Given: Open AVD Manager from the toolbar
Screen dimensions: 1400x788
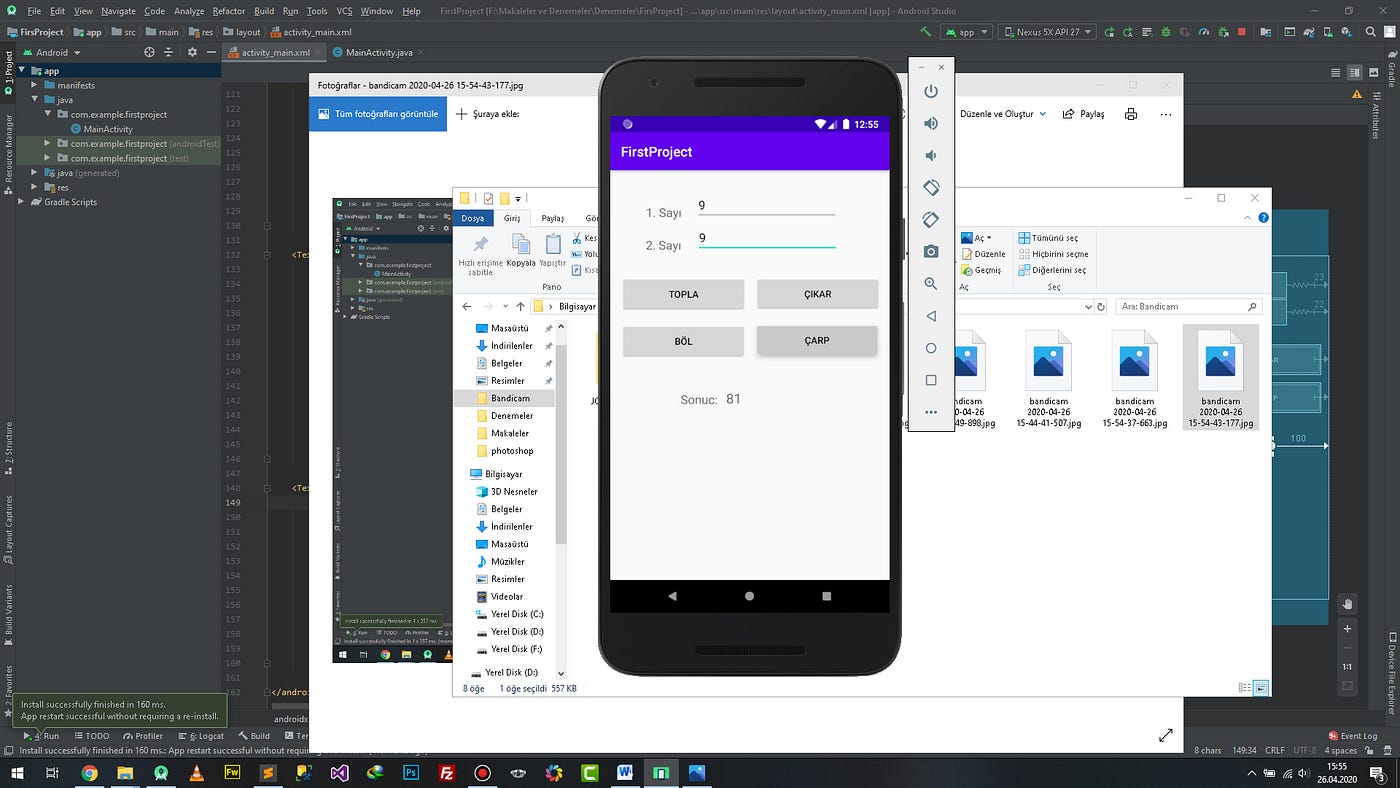Looking at the screenshot, I should 1327,31.
